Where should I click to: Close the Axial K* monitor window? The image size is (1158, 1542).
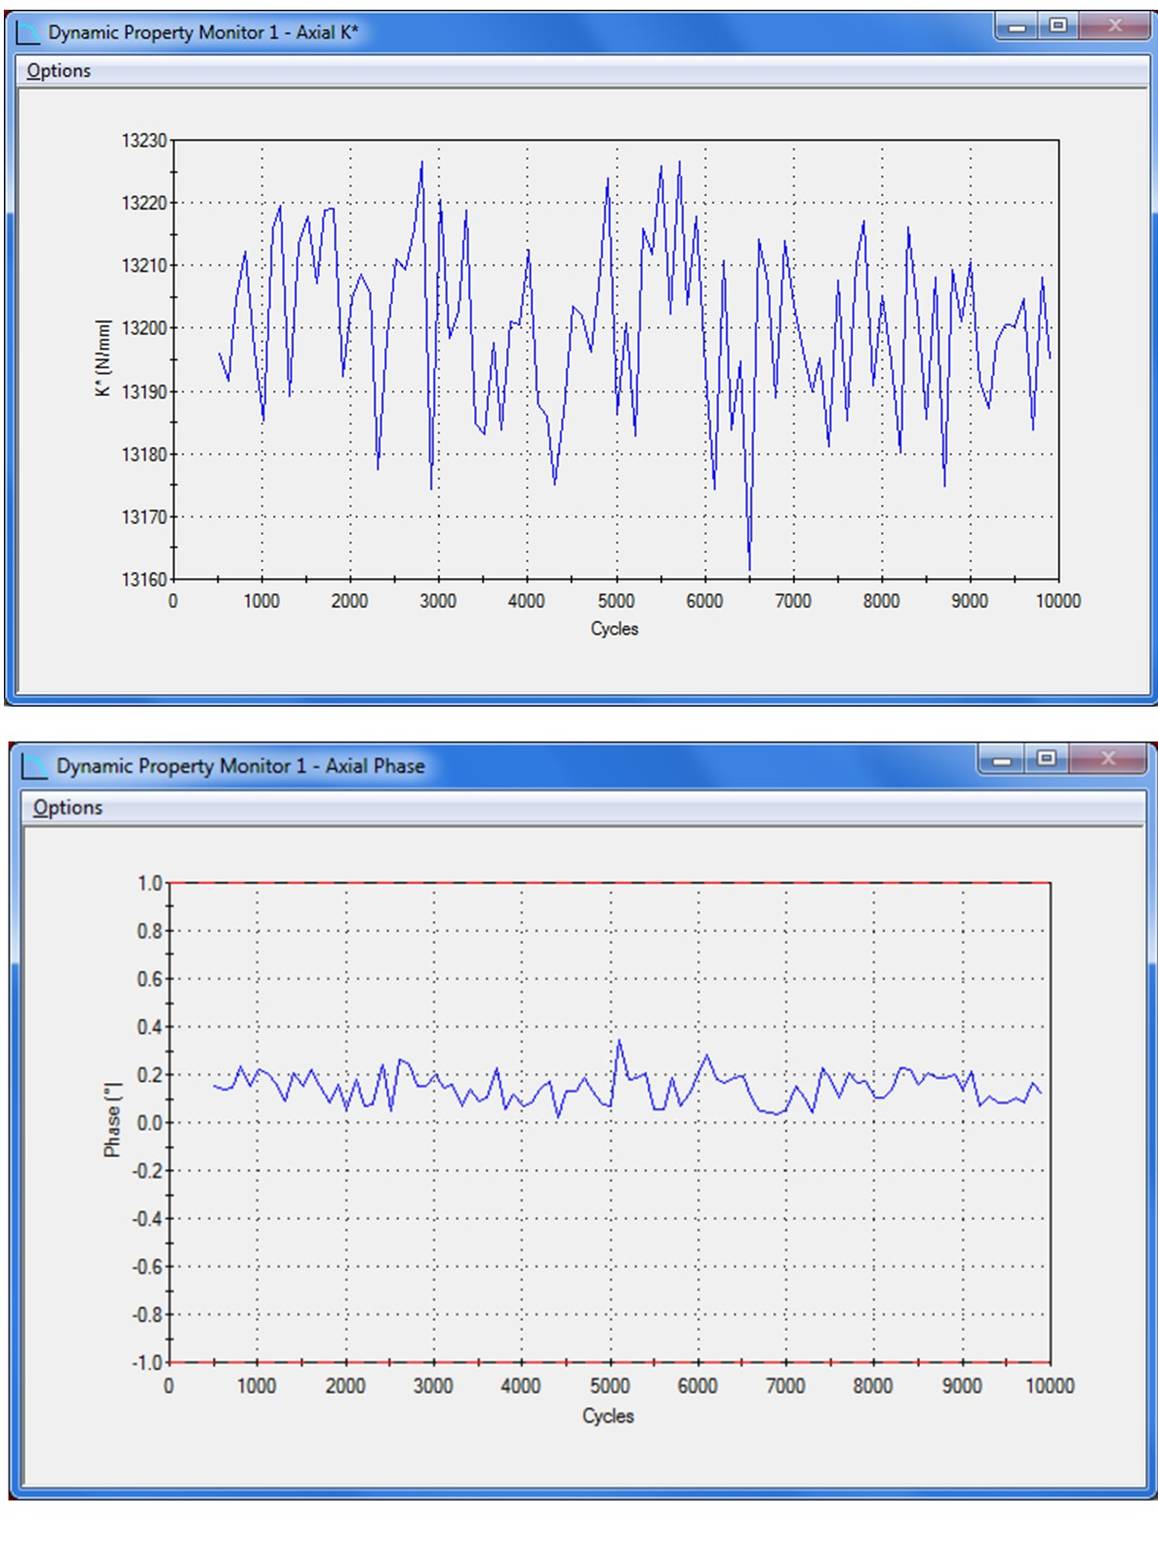pyautogui.click(x=1114, y=27)
